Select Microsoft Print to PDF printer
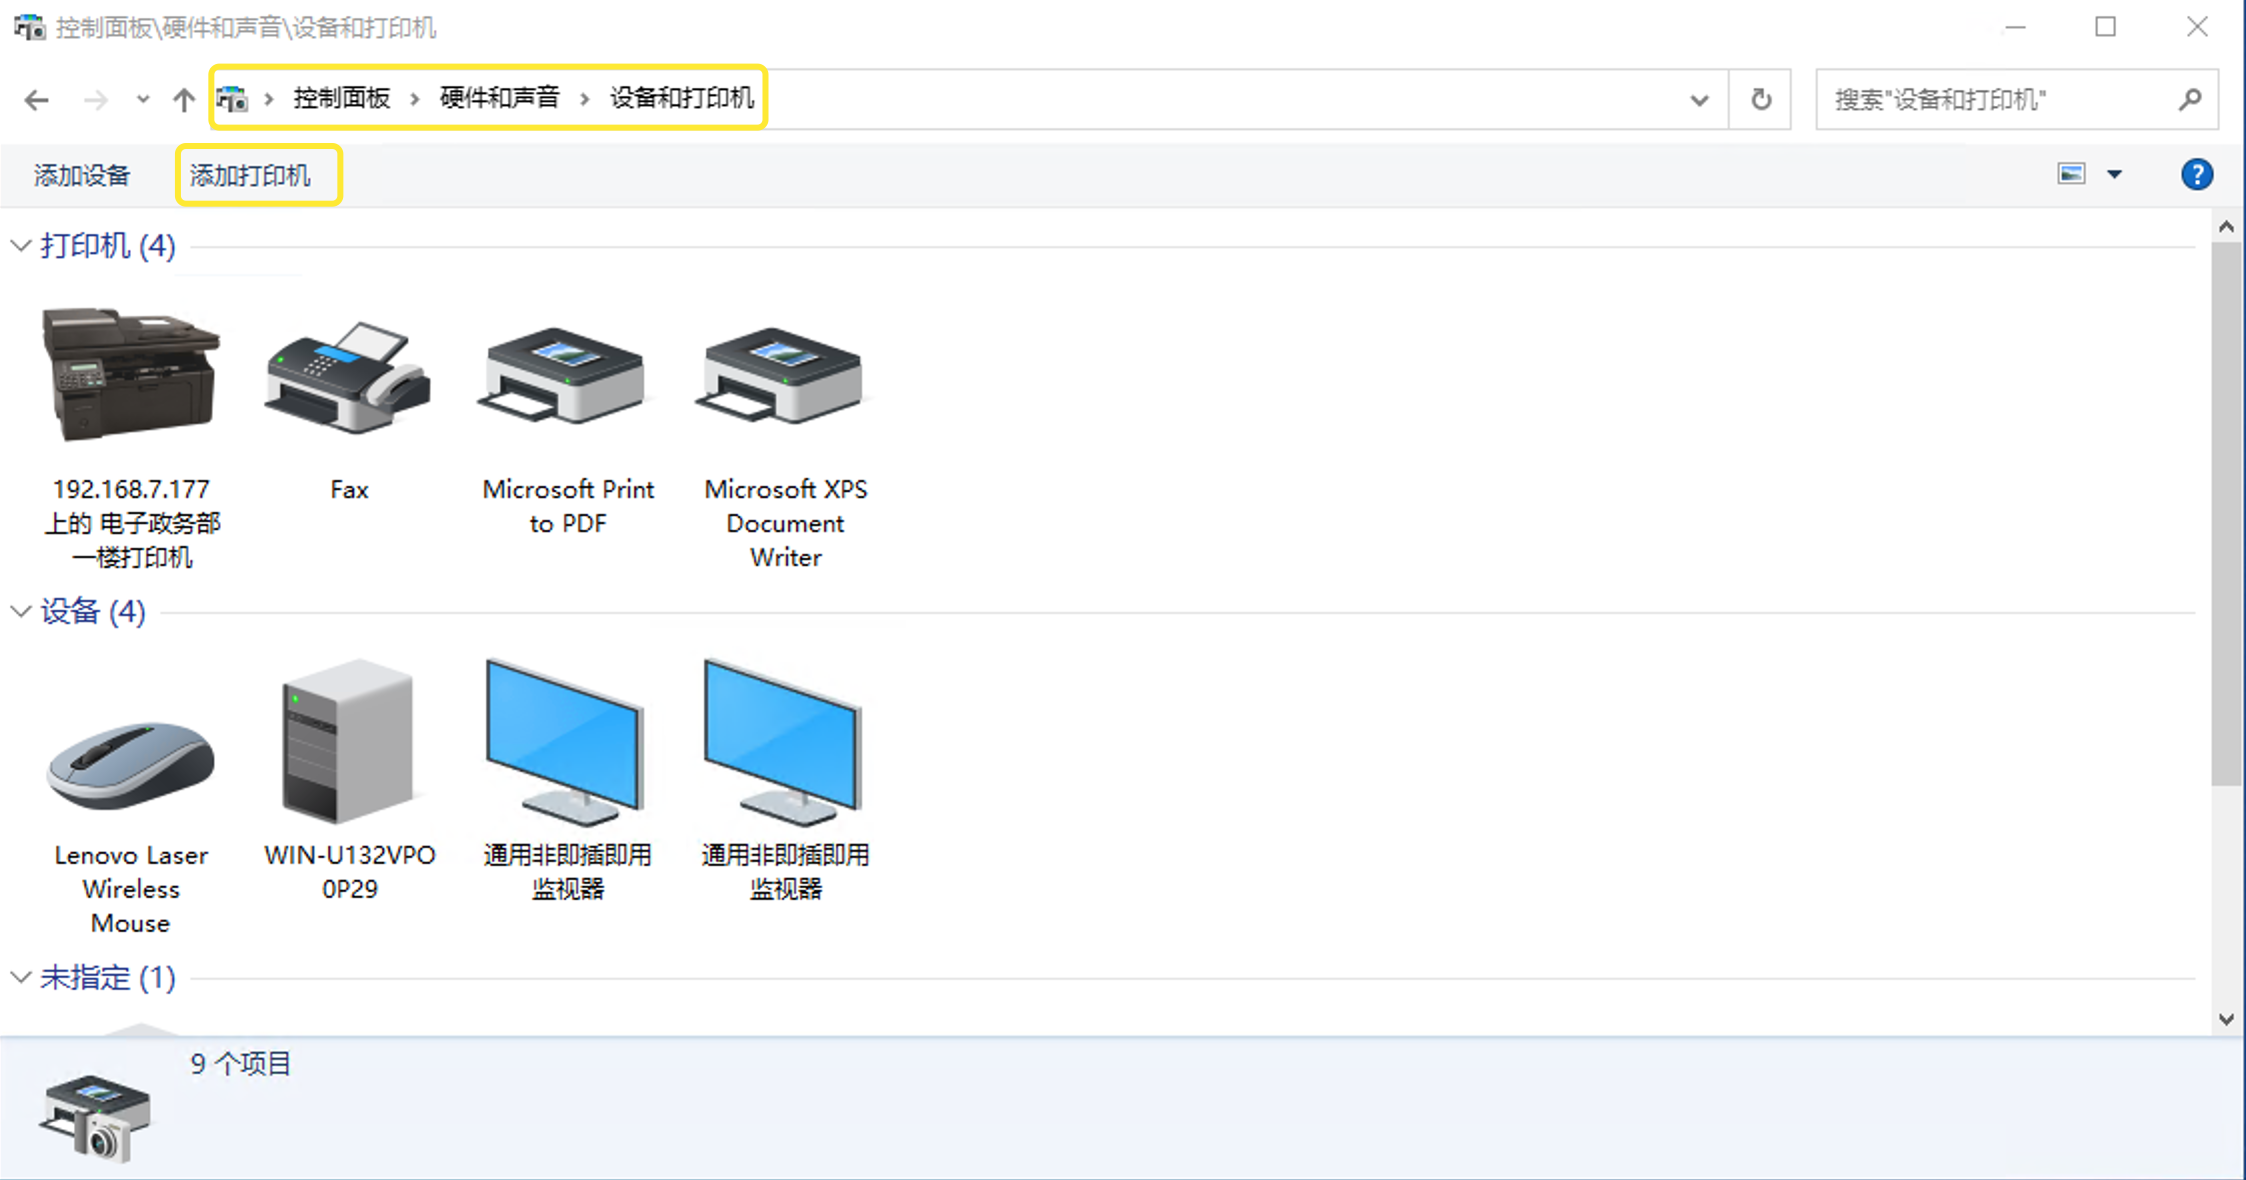2246x1180 pixels. pos(566,378)
